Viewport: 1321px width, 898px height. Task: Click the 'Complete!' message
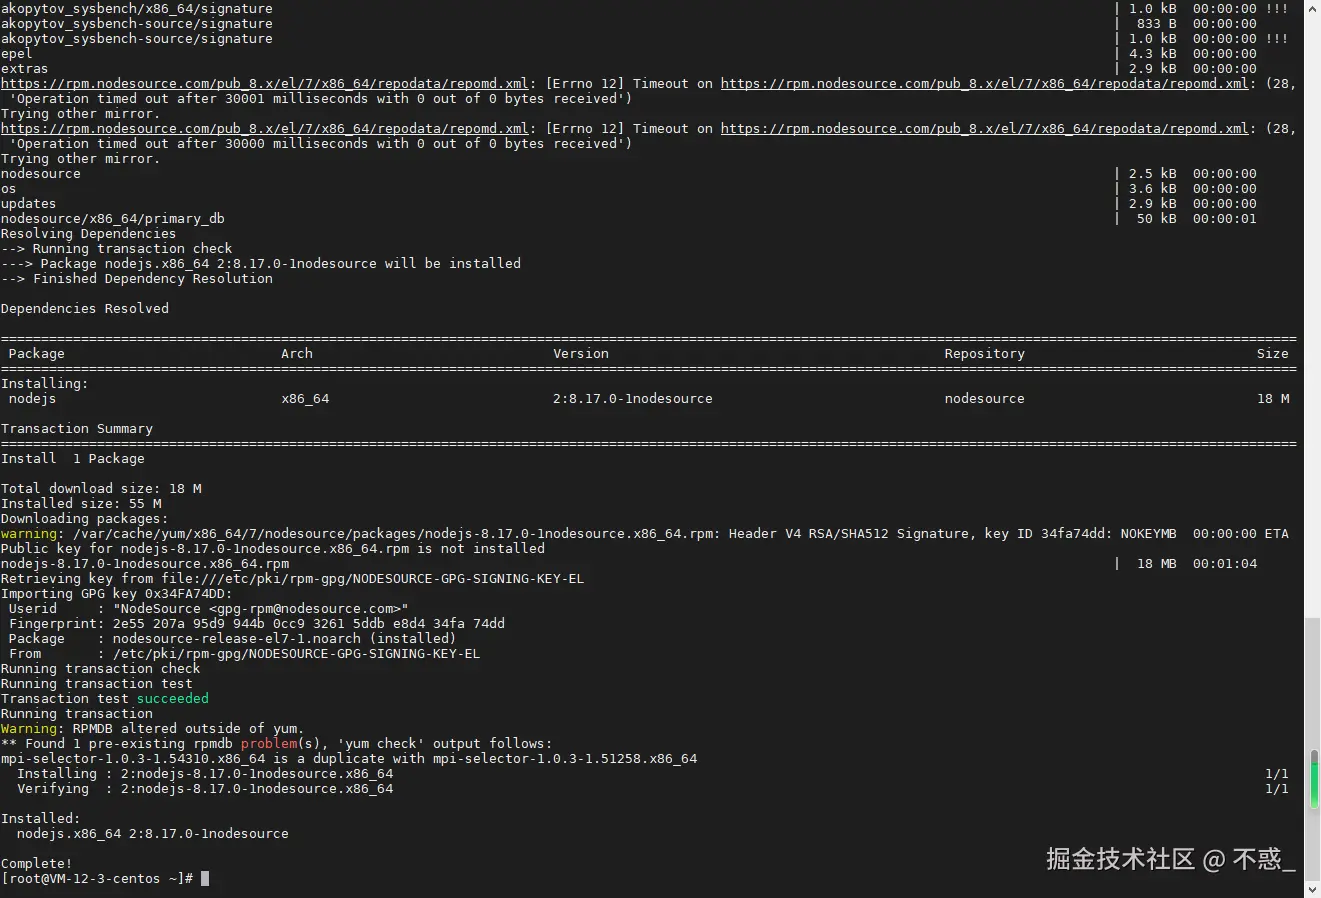click(x=37, y=864)
